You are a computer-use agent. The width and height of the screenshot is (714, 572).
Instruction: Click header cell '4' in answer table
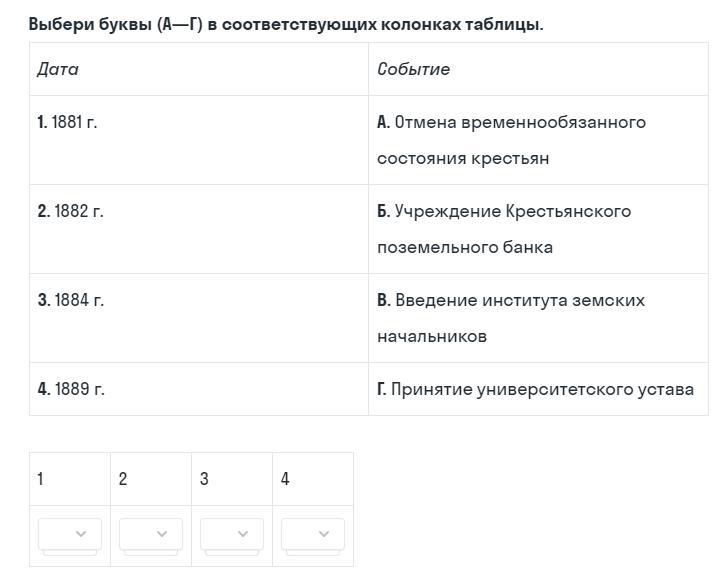pos(313,479)
